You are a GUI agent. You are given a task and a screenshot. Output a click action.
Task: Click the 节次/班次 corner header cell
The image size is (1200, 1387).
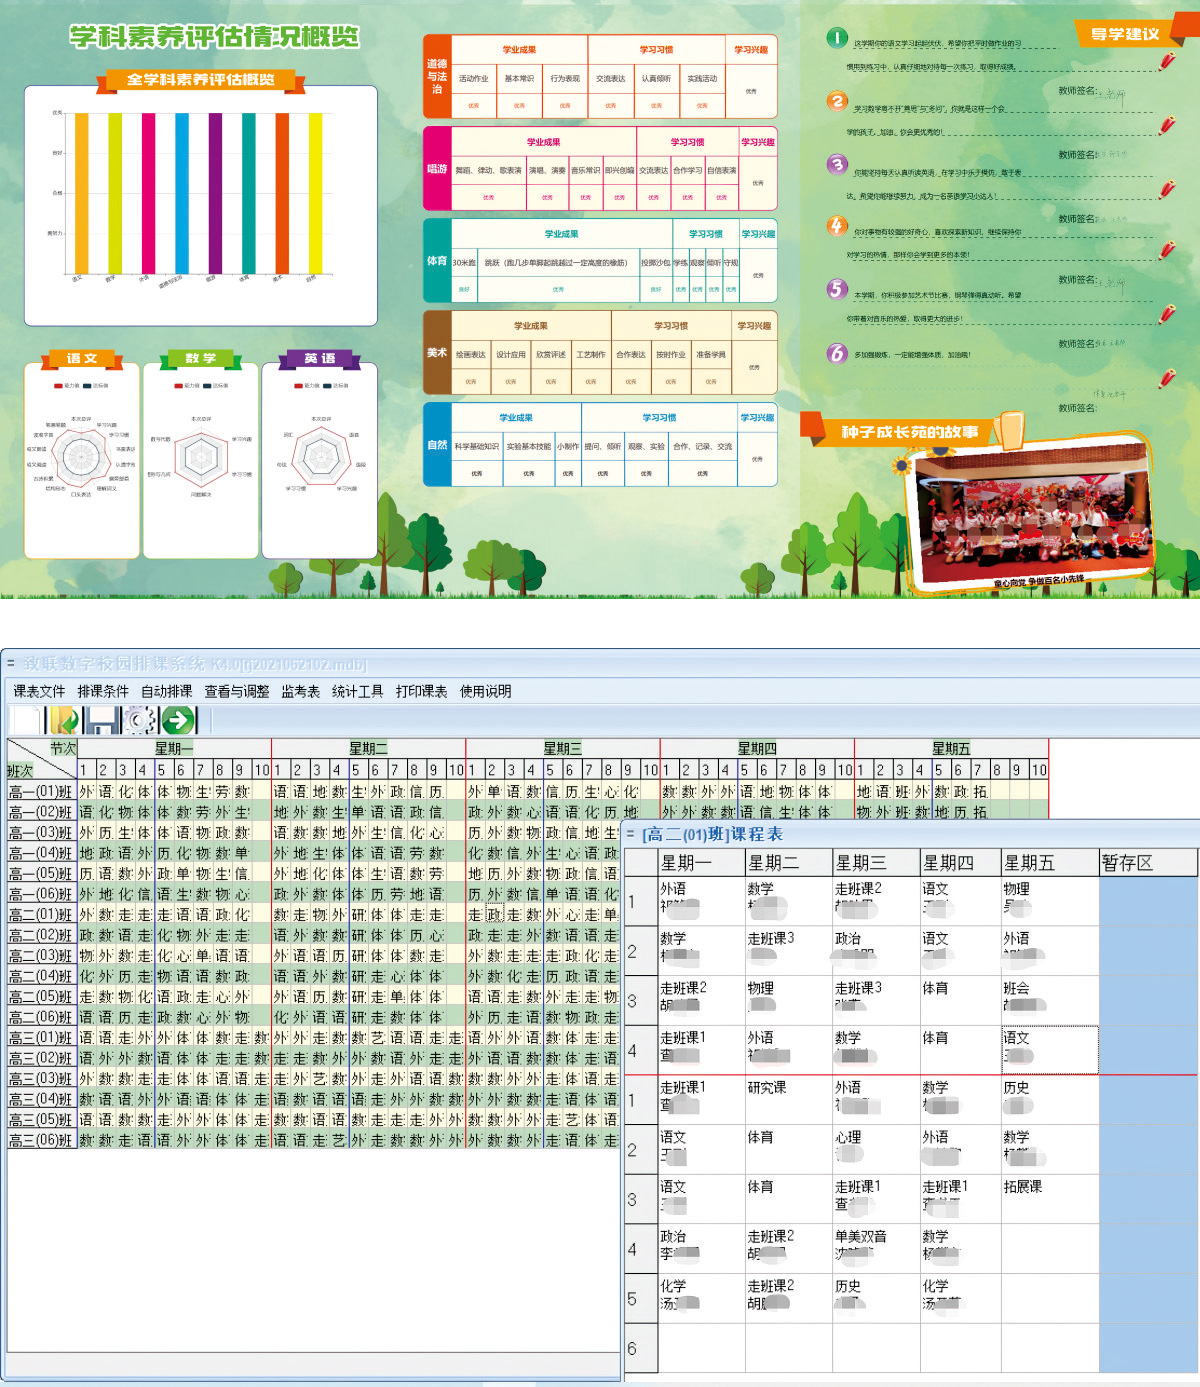(42, 759)
